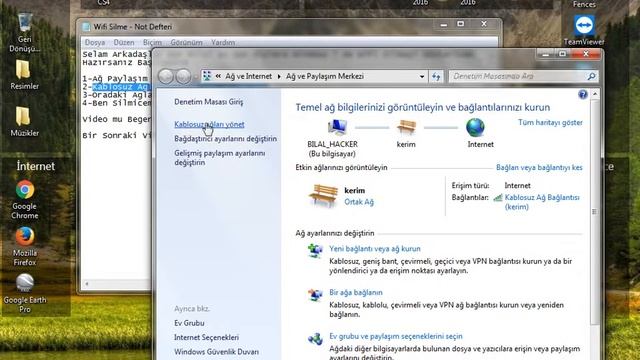Click the BILAL_HACKER computer icon in the network map
The image size is (640, 360).
[337, 128]
